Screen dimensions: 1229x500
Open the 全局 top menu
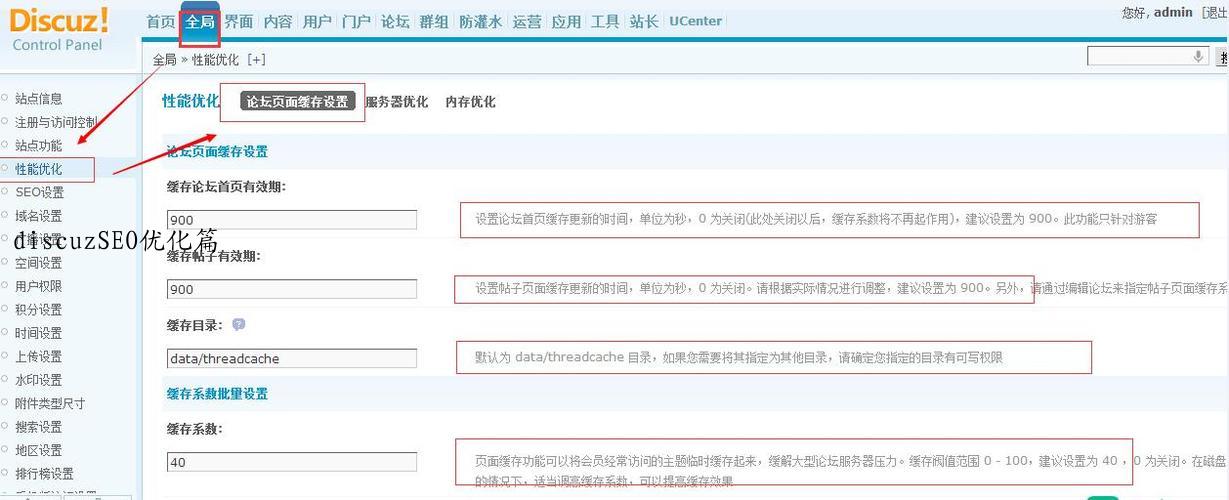click(200, 21)
